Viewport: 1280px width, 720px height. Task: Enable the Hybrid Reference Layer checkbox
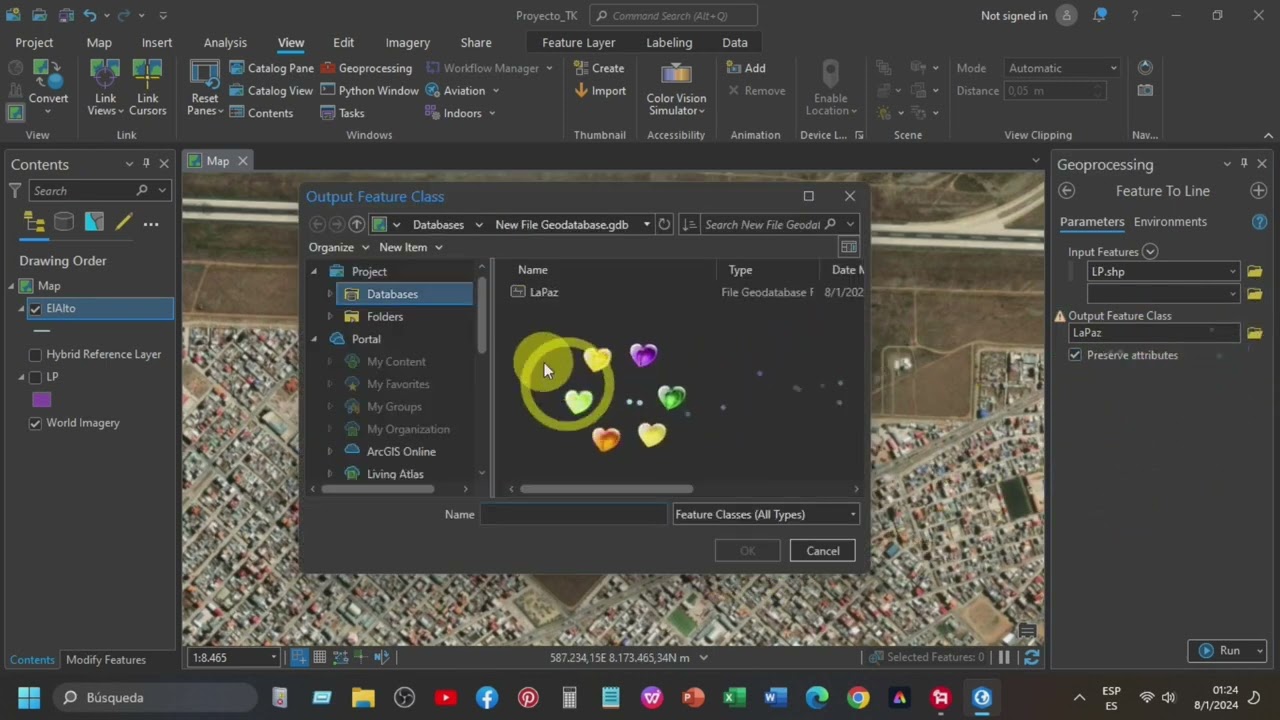coord(36,355)
